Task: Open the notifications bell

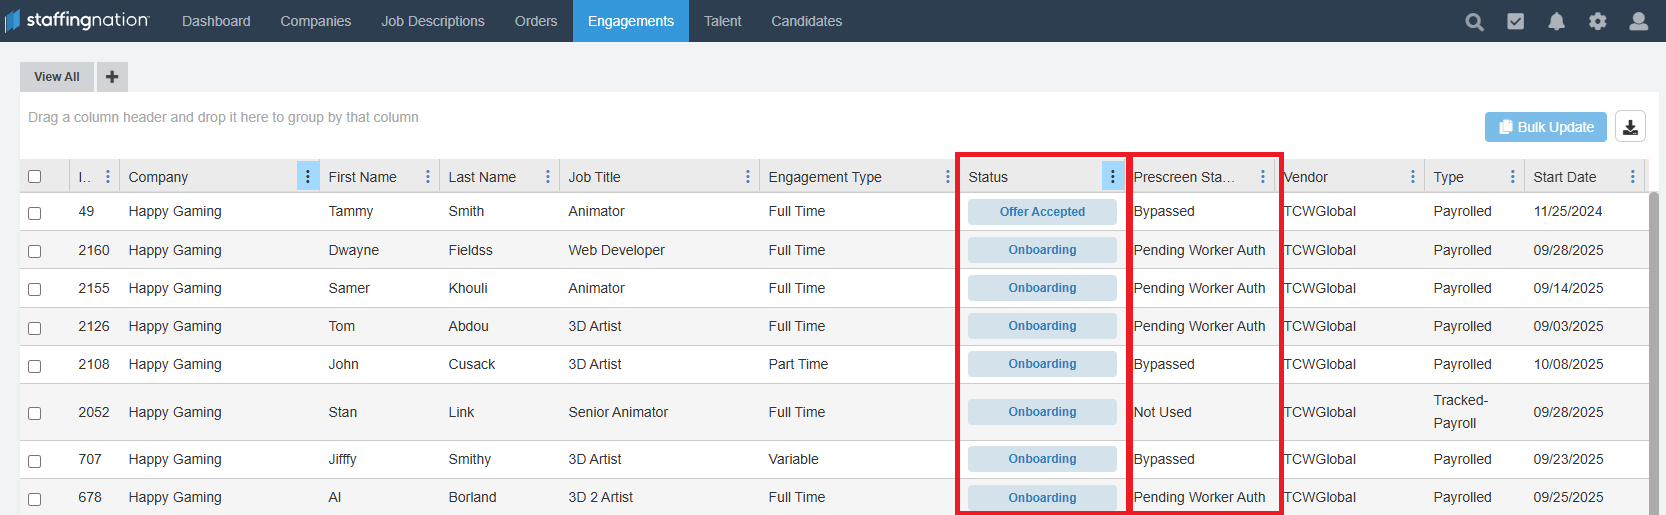Action: (x=1557, y=21)
